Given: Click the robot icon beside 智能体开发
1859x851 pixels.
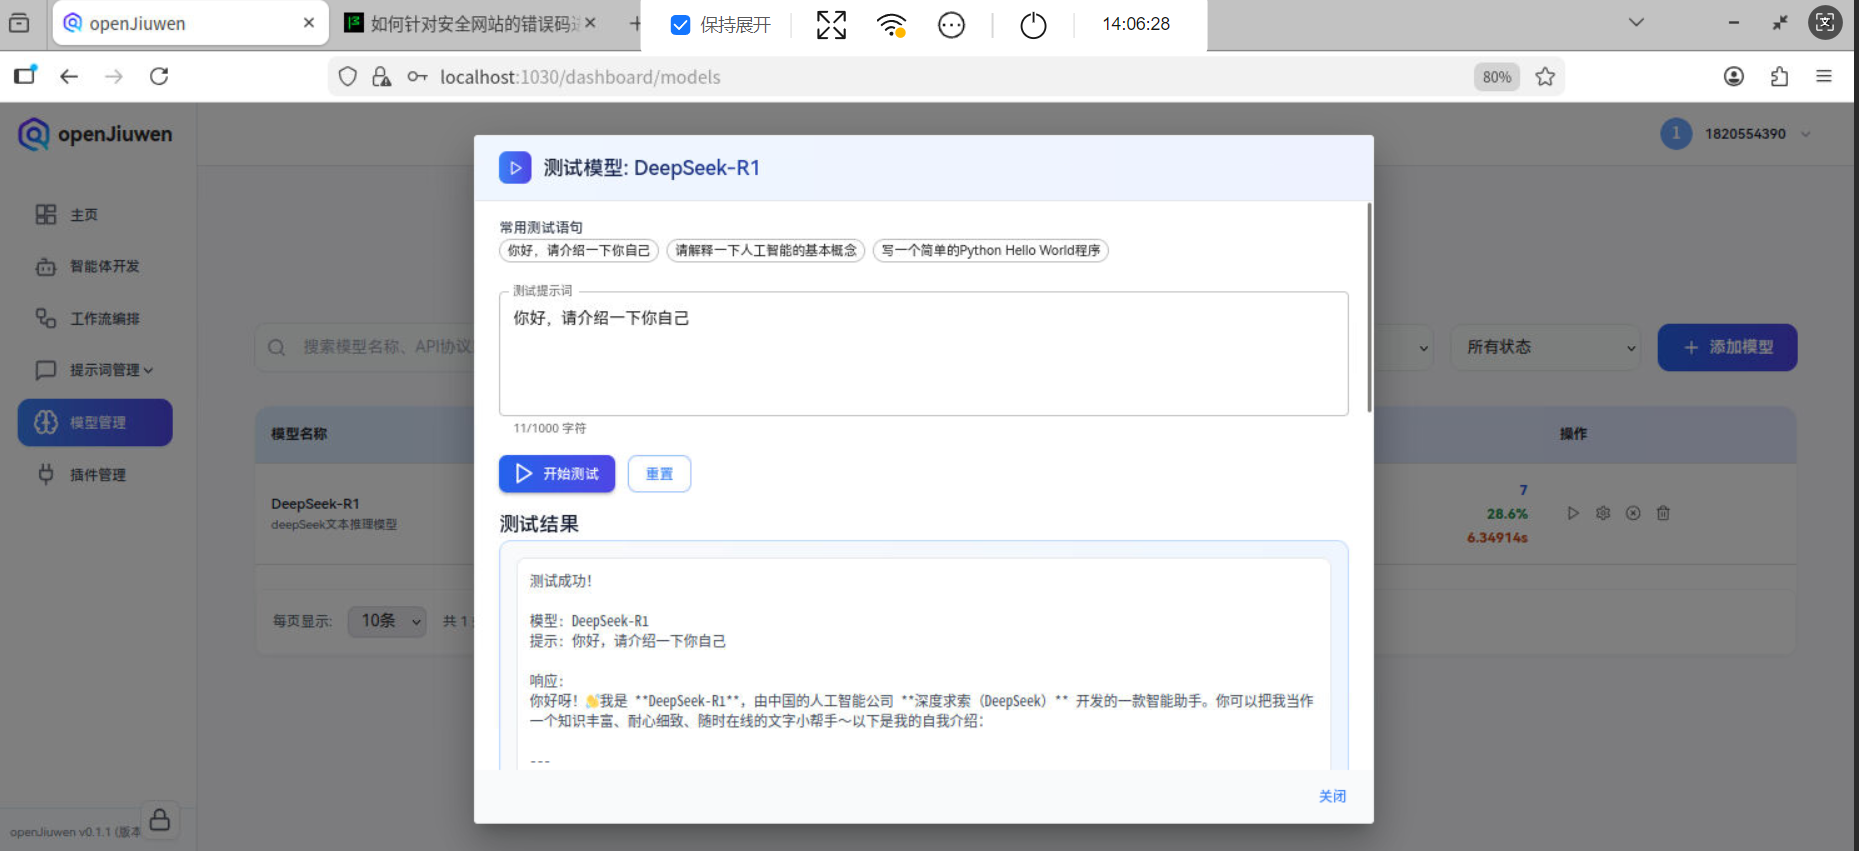Looking at the screenshot, I should coord(46,267).
